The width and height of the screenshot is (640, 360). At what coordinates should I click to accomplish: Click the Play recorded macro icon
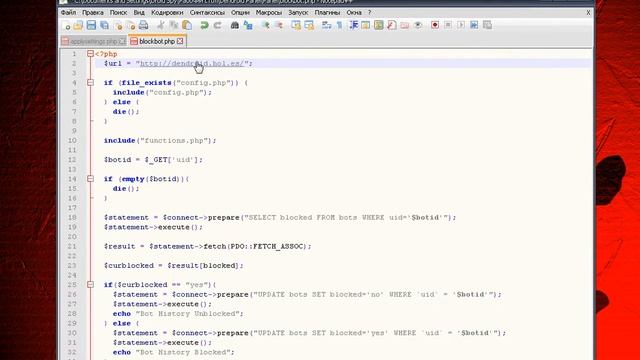tap(461, 25)
